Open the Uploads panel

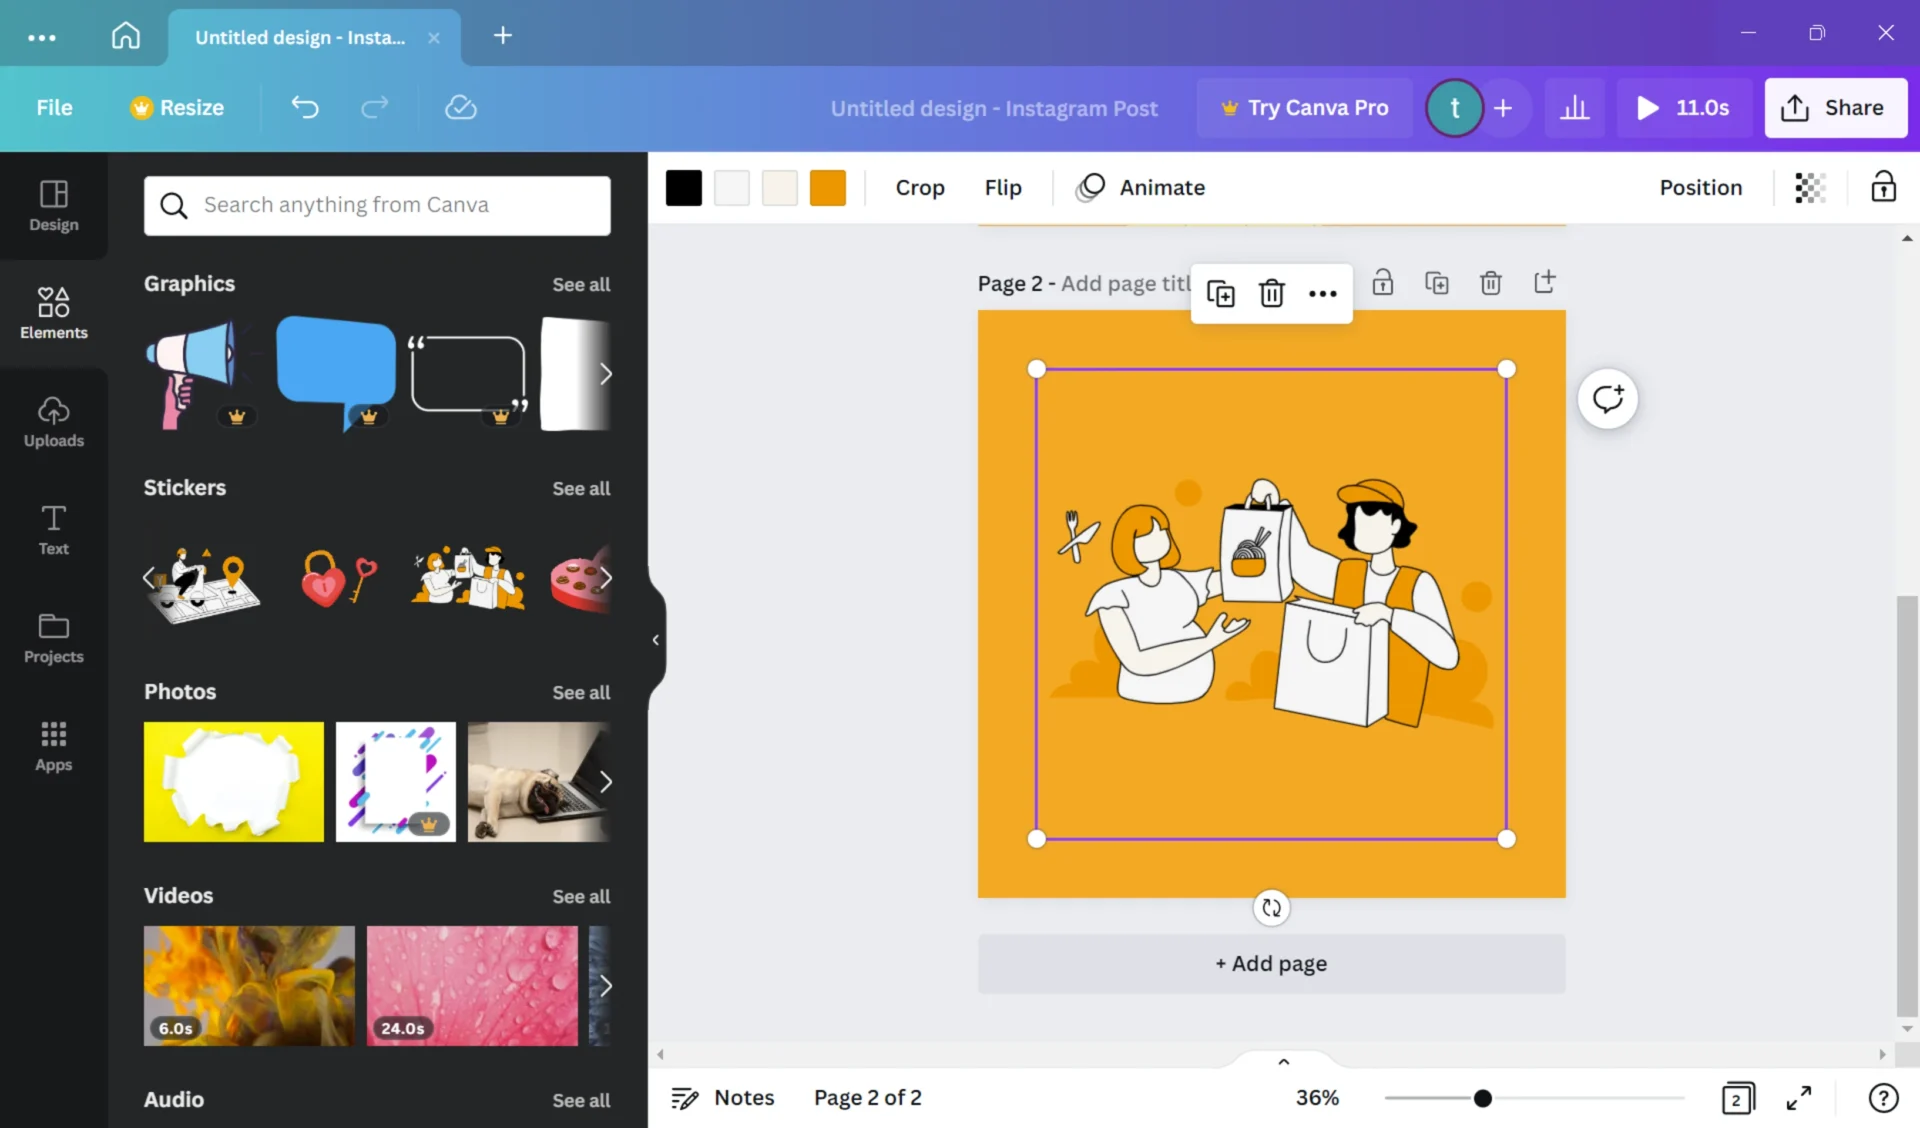54,422
